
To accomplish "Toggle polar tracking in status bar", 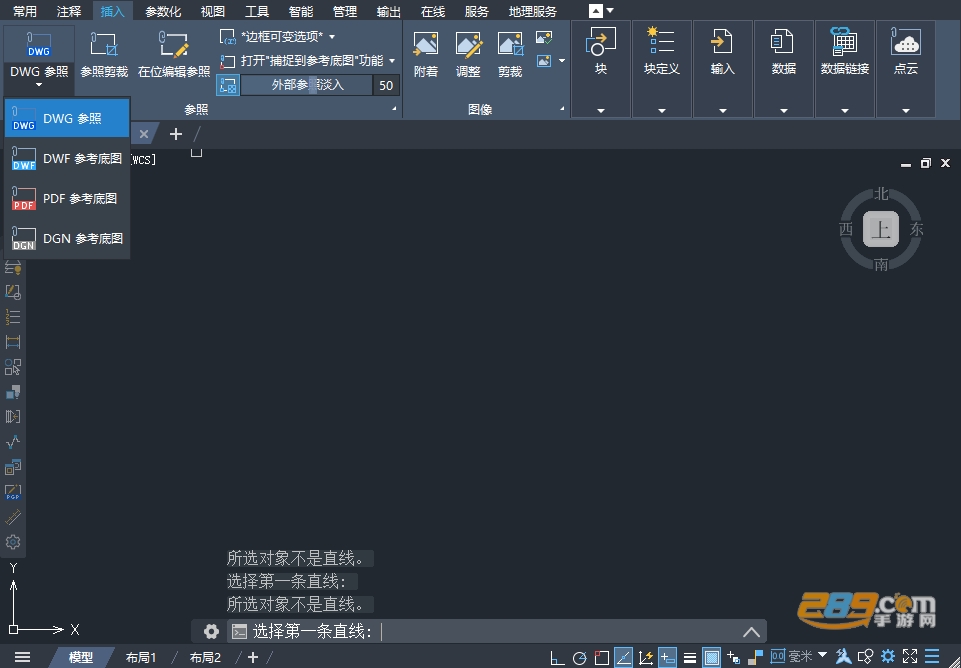I will point(579,658).
